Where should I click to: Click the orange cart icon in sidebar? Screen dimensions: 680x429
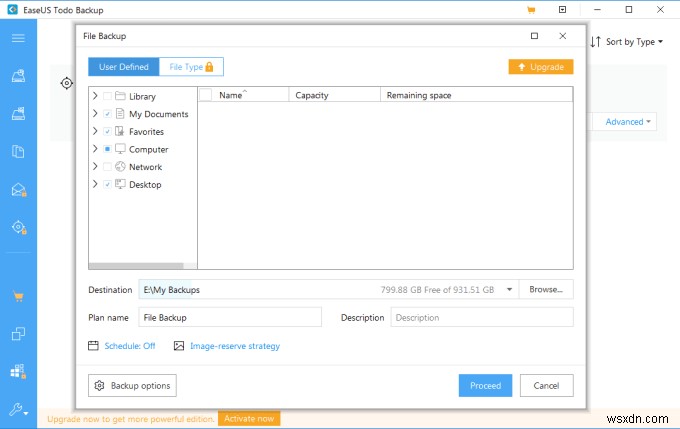tap(18, 297)
